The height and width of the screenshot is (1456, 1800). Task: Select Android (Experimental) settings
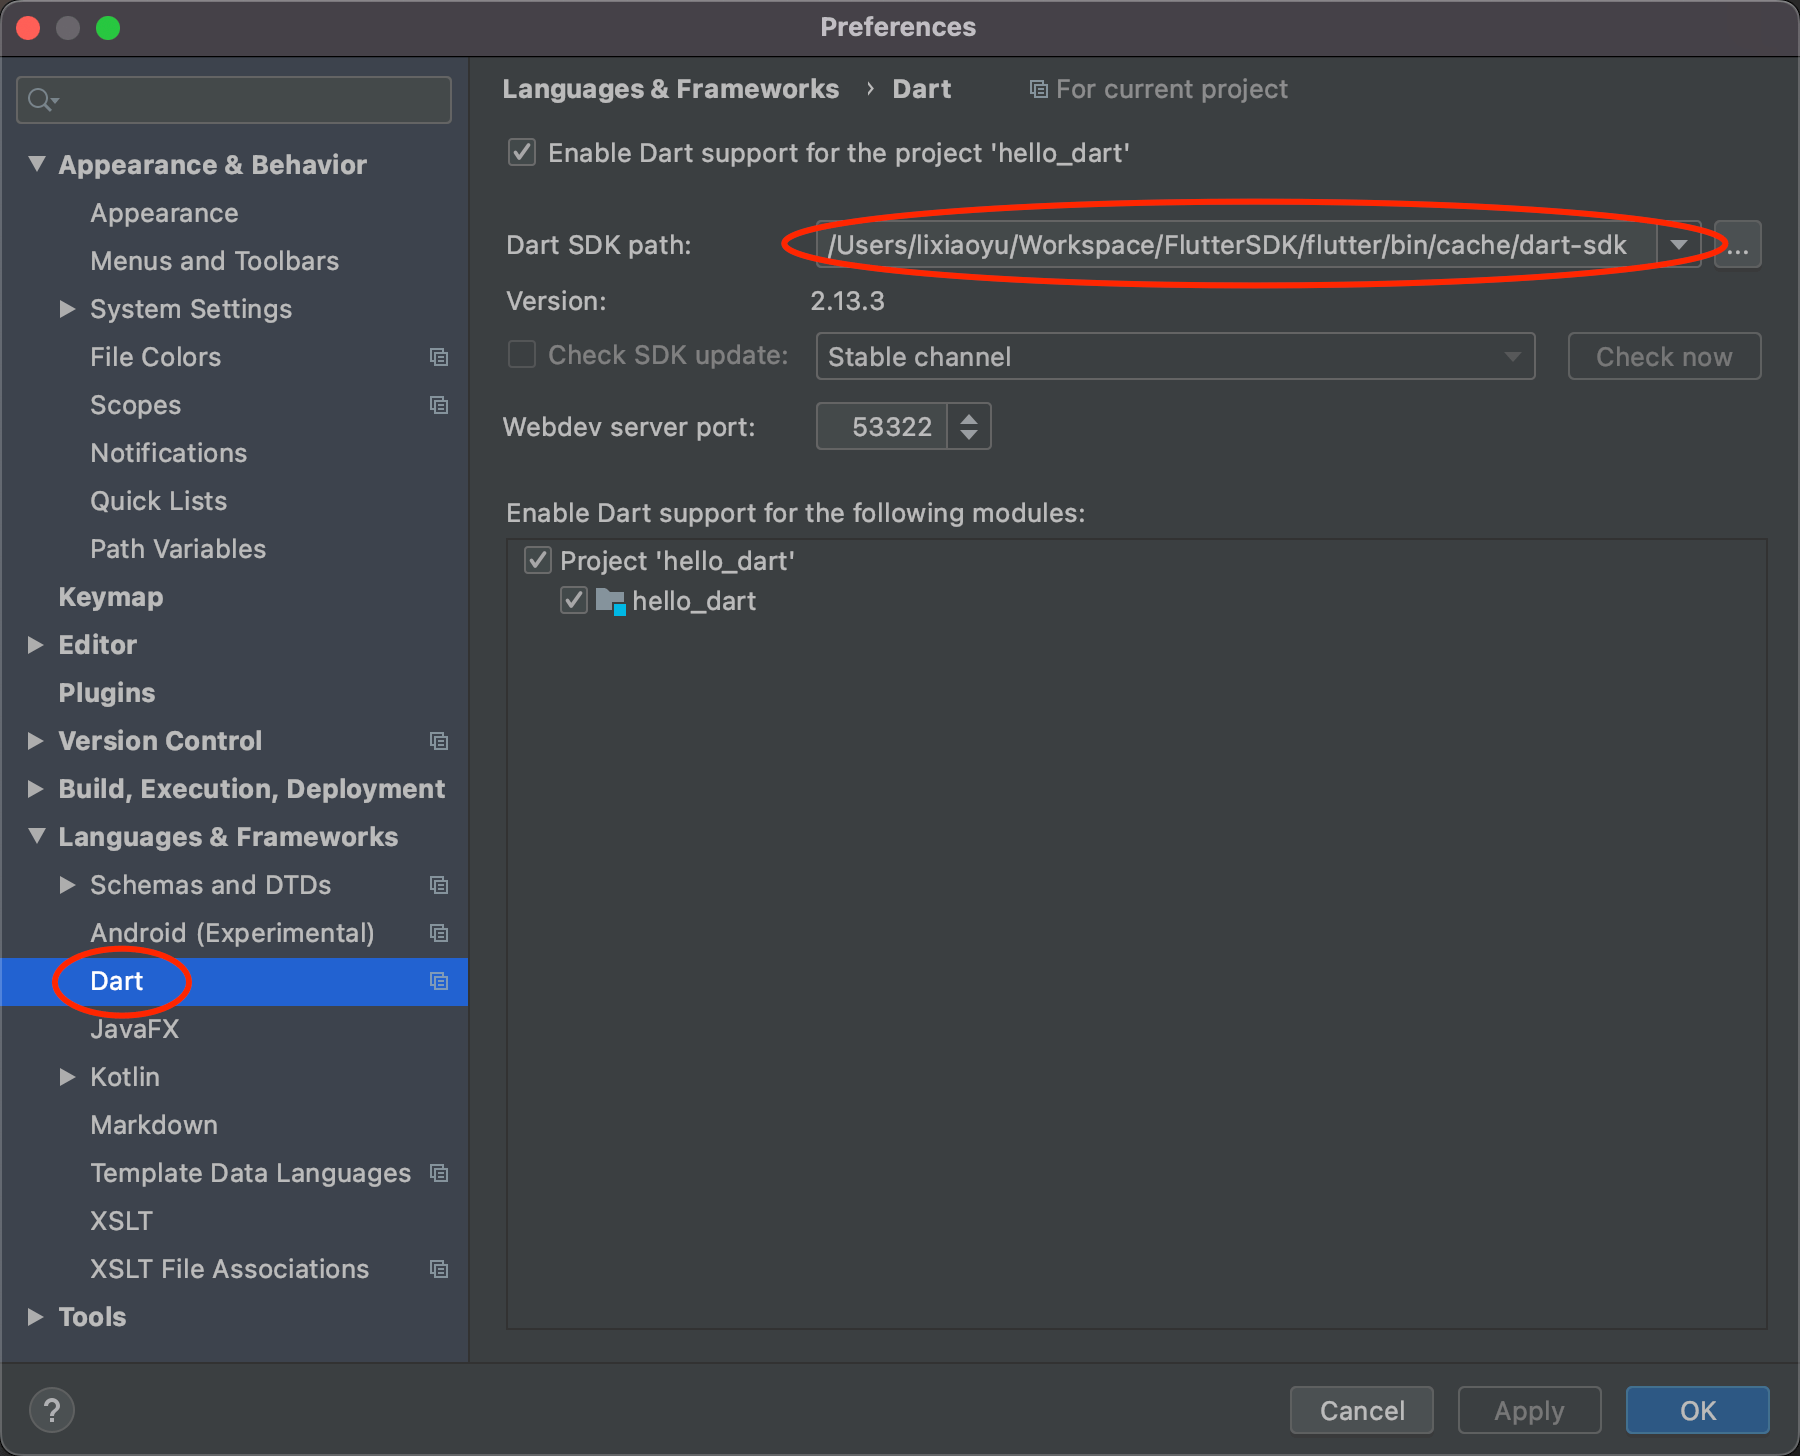pyautogui.click(x=232, y=933)
